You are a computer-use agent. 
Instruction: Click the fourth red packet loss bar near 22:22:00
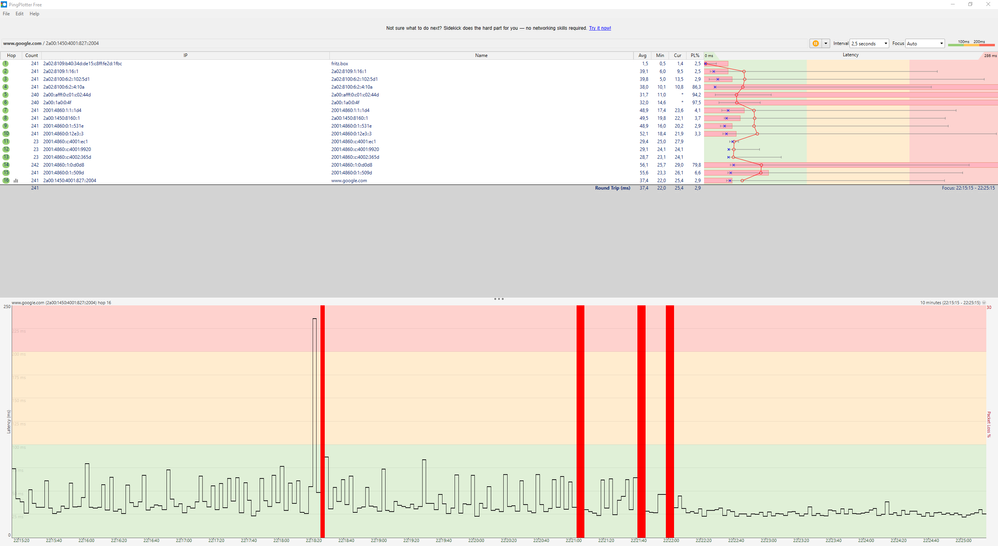(x=670, y=421)
